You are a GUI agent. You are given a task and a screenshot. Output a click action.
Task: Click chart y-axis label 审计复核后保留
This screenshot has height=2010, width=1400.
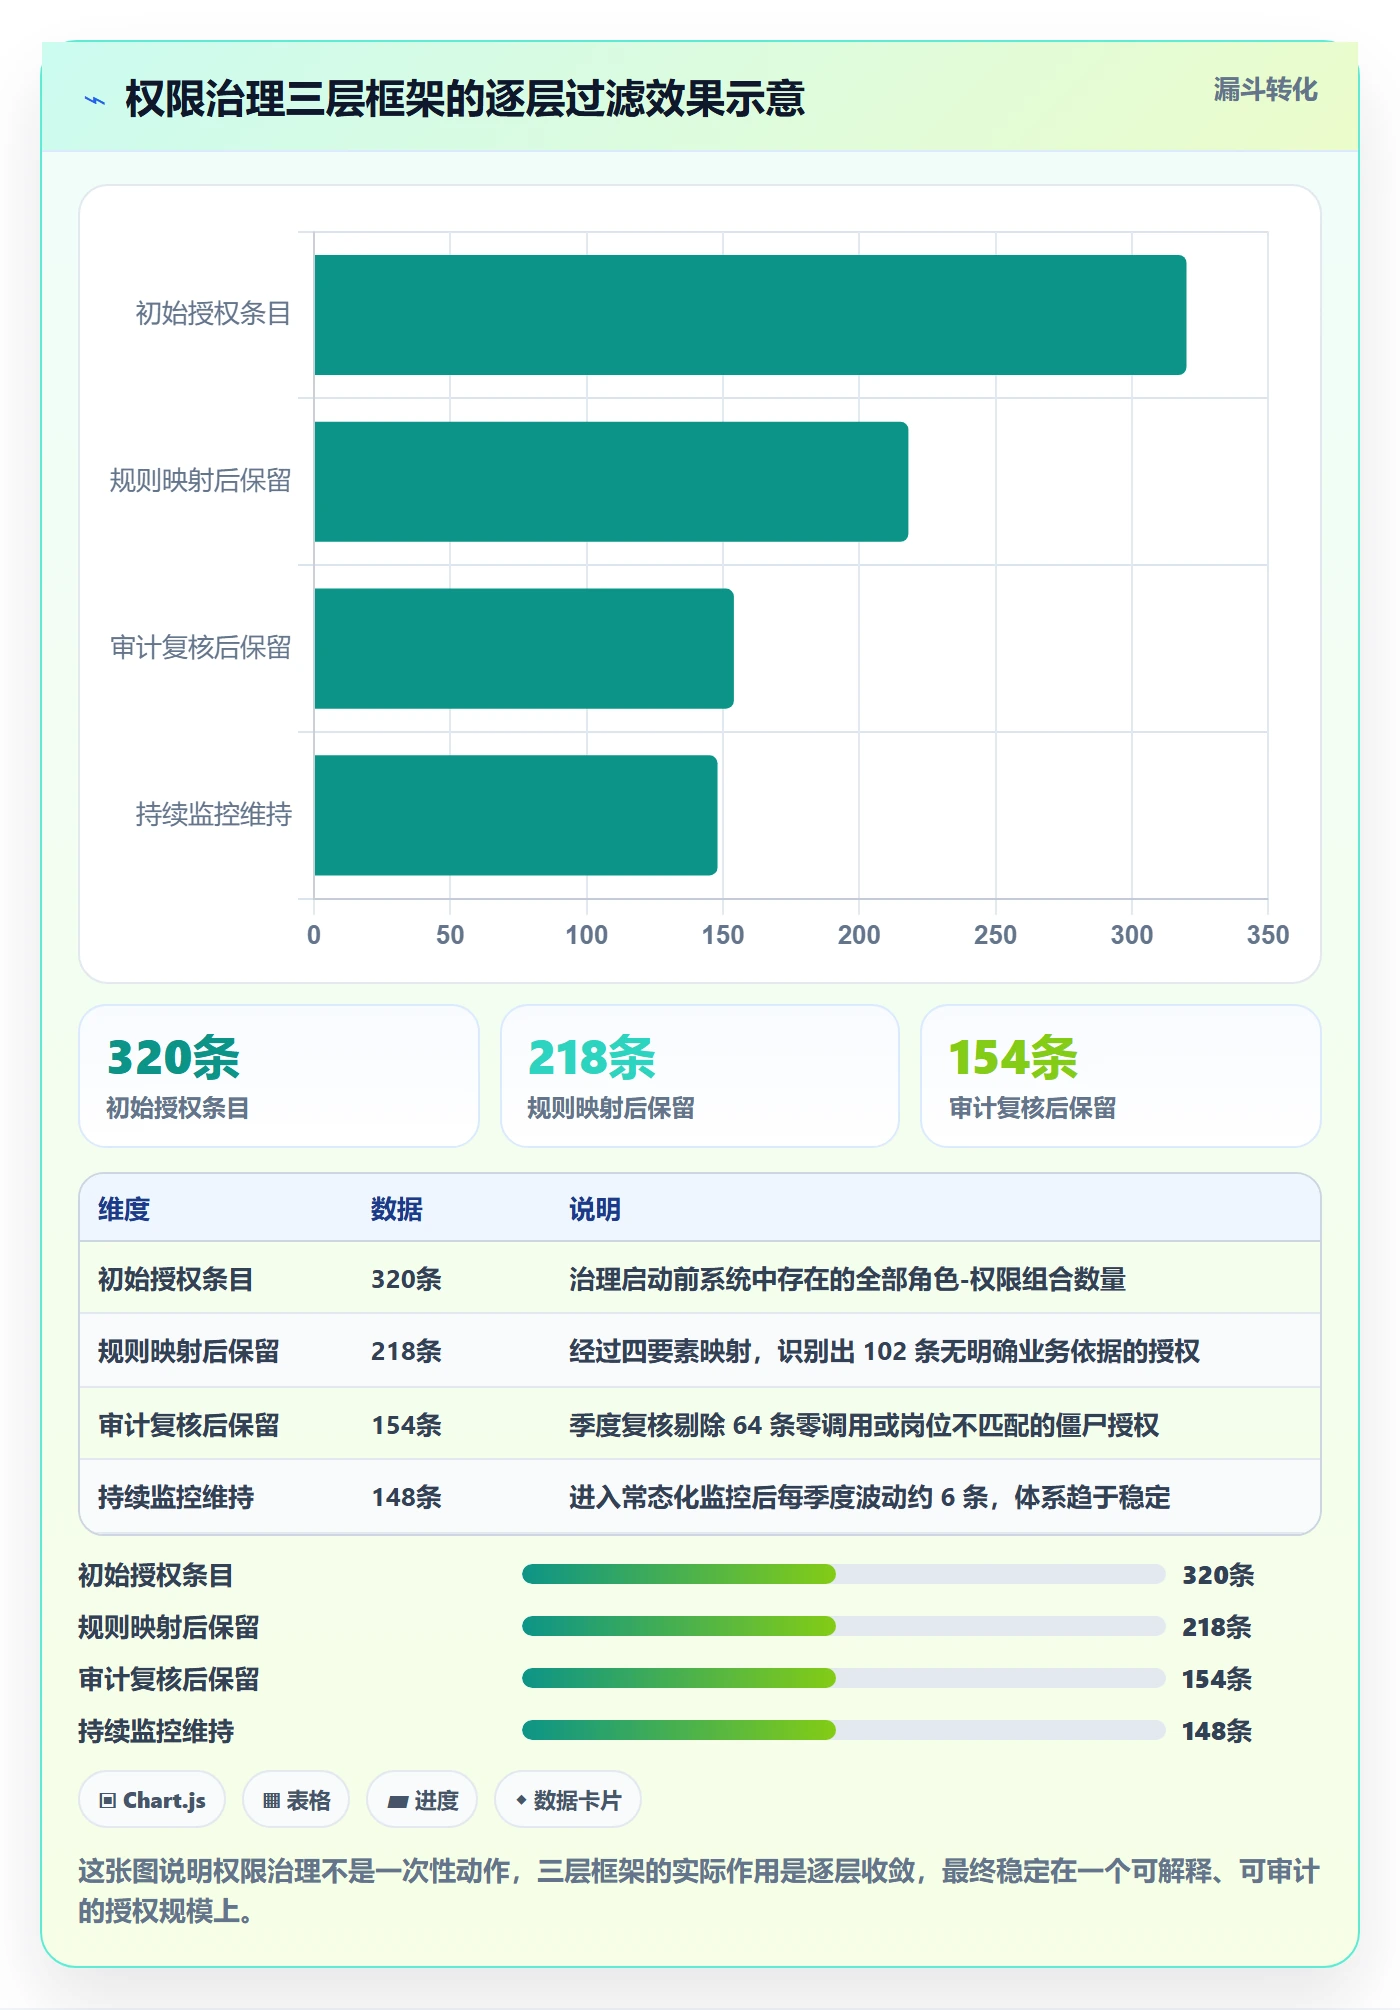pyautogui.click(x=200, y=648)
